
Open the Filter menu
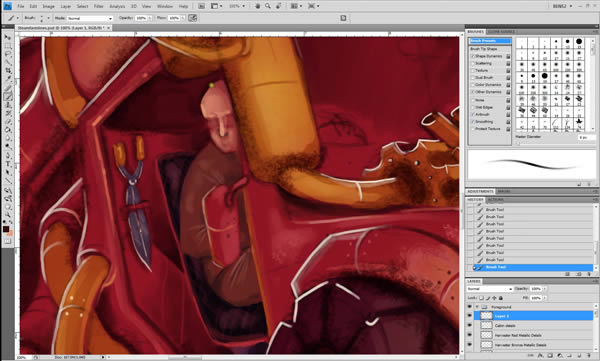tap(99, 7)
